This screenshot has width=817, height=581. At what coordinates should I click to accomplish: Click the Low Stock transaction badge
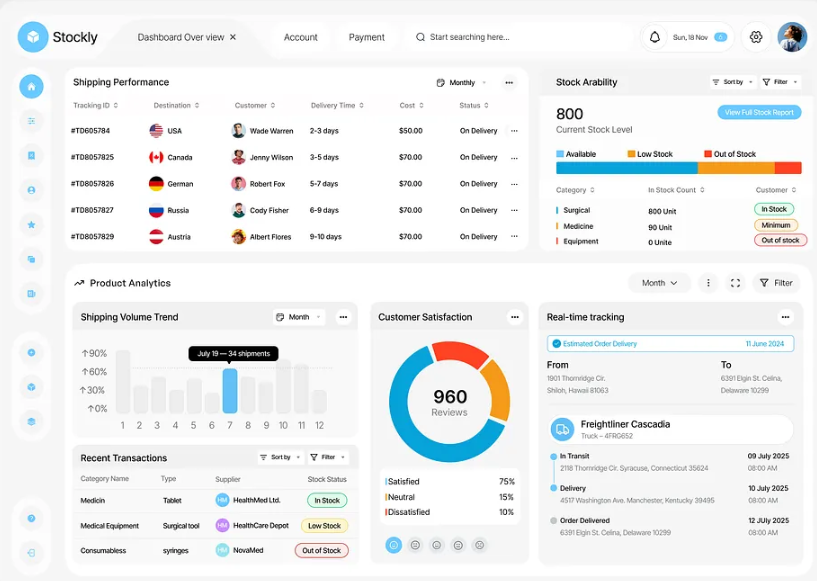pos(324,526)
